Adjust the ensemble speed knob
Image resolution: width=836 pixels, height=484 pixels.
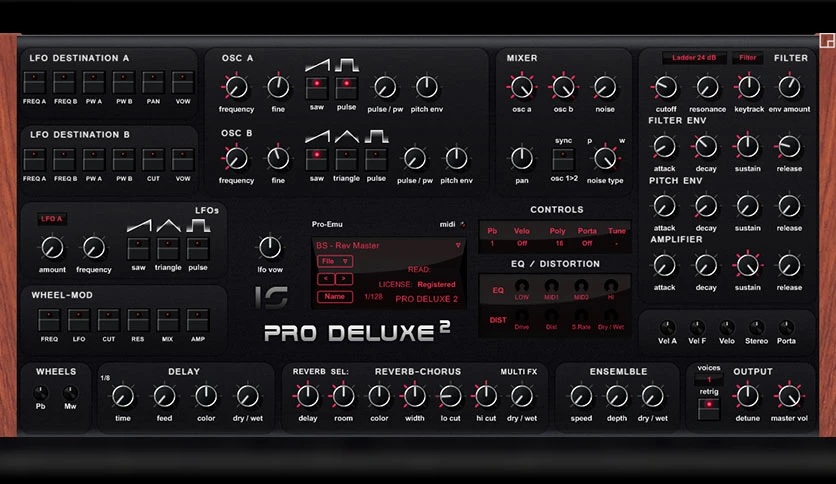click(x=581, y=396)
